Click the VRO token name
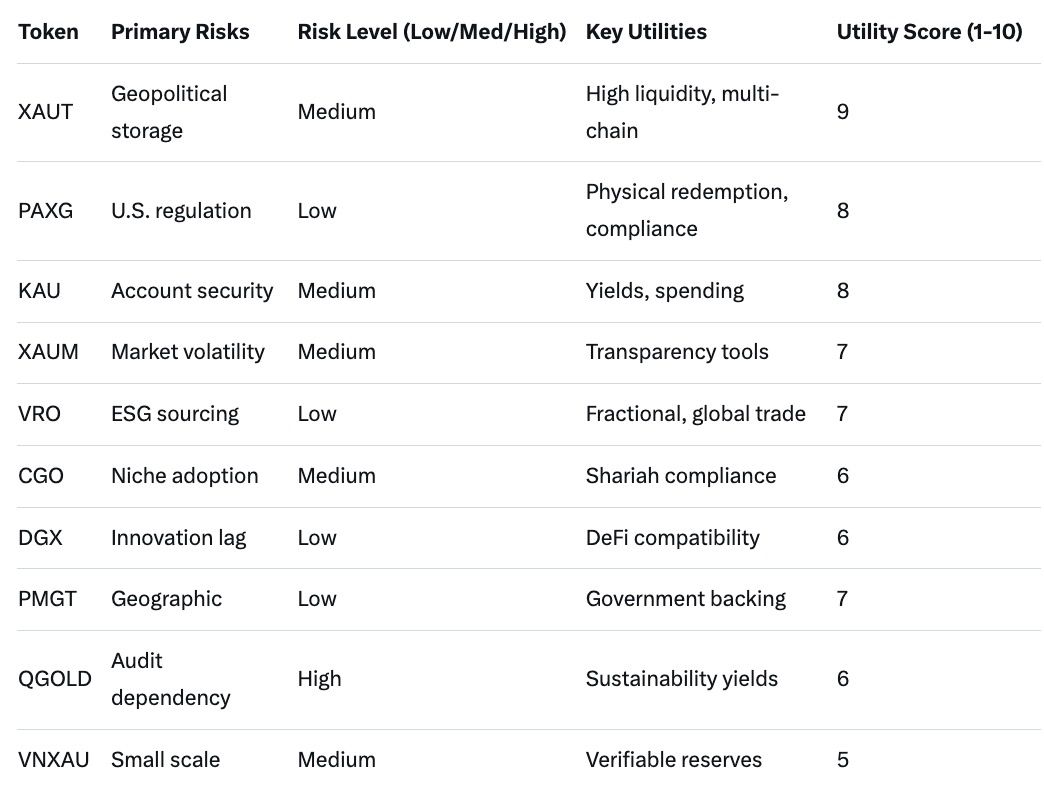The image size is (1044, 802). pos(40,414)
